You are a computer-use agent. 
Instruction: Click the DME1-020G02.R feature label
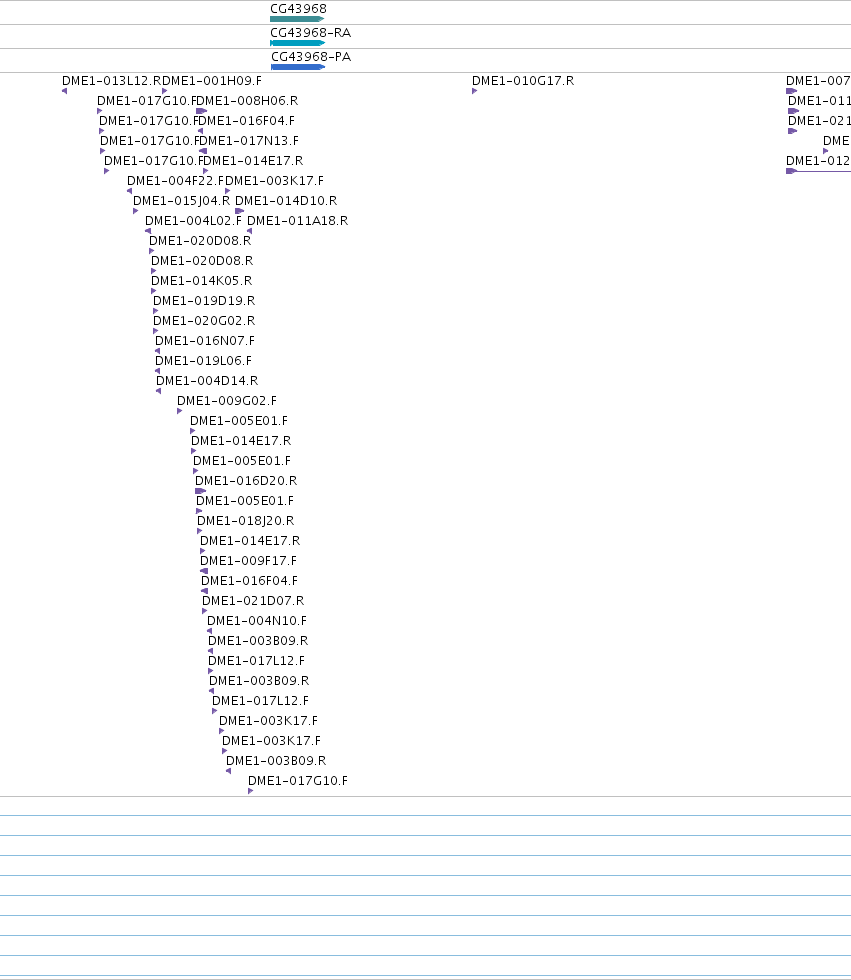(204, 321)
